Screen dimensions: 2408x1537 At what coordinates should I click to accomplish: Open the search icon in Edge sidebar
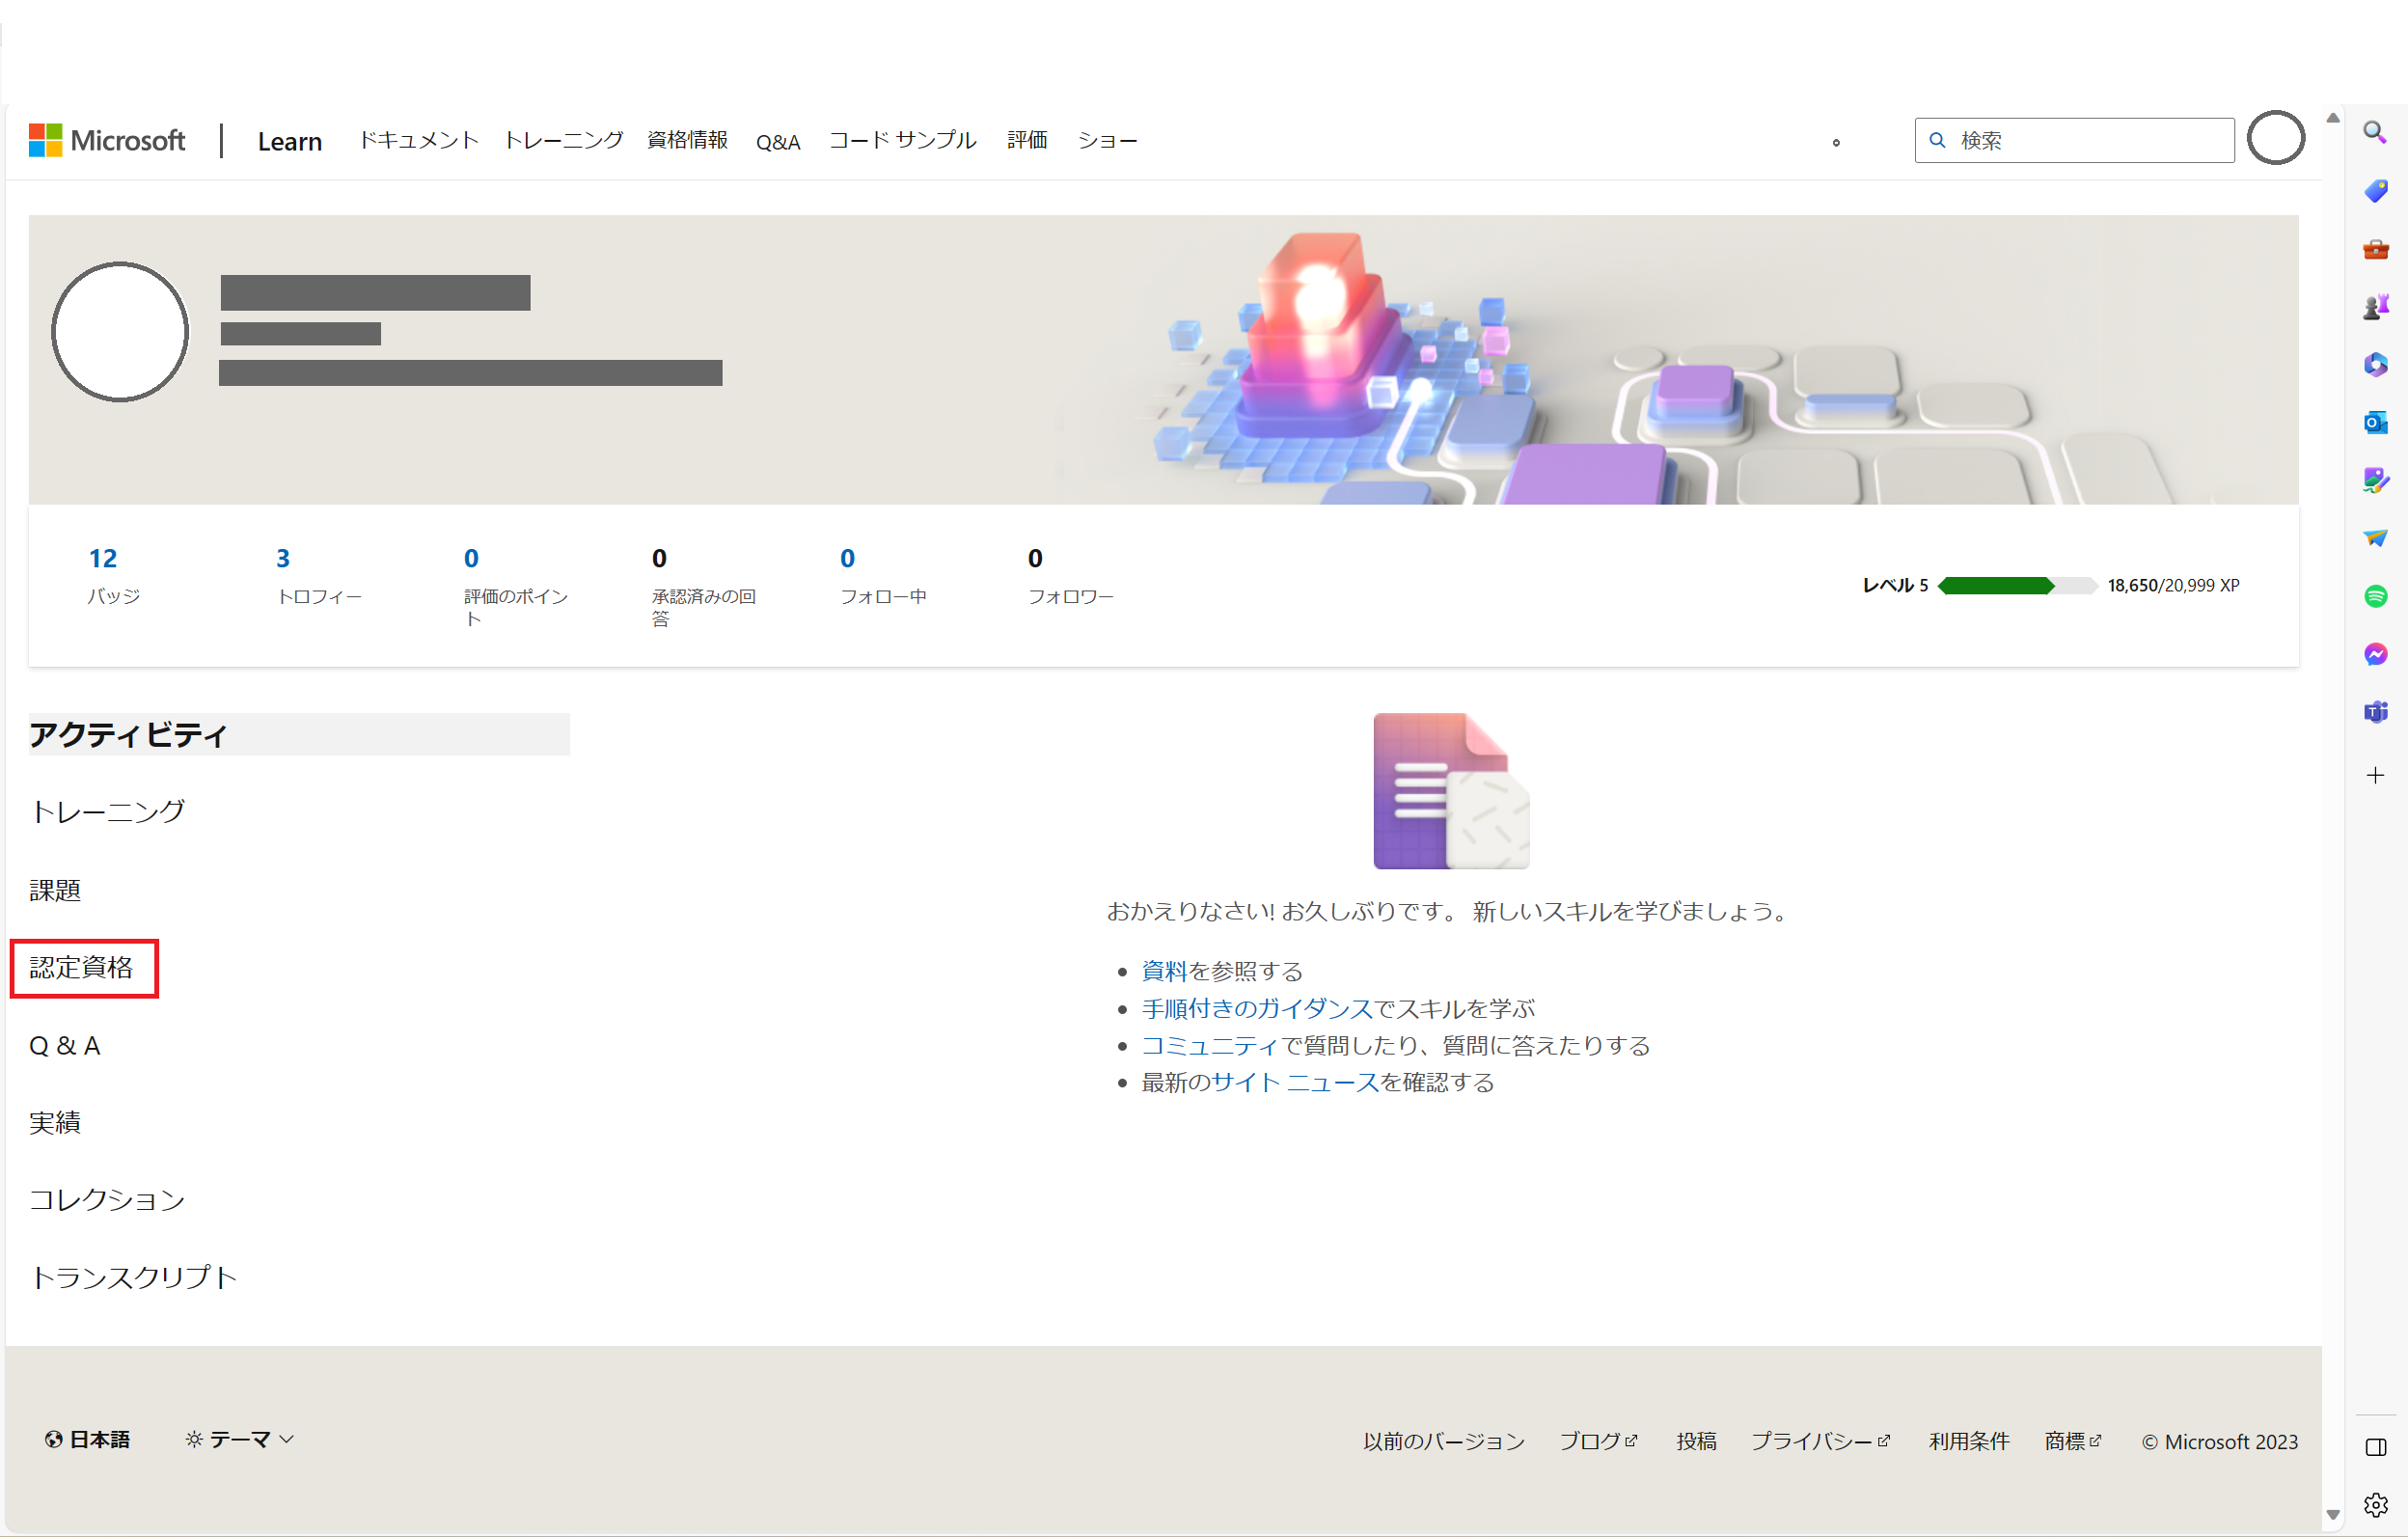[2376, 132]
